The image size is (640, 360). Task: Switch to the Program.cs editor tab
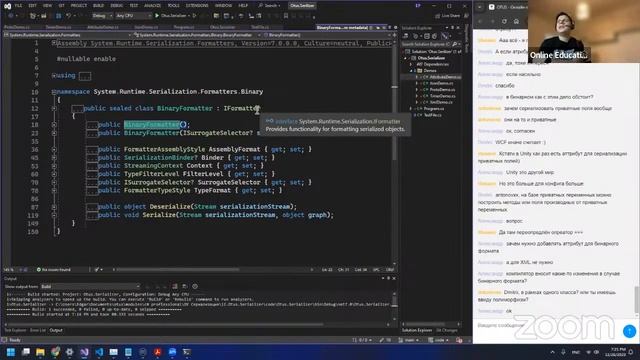click(x=184, y=27)
